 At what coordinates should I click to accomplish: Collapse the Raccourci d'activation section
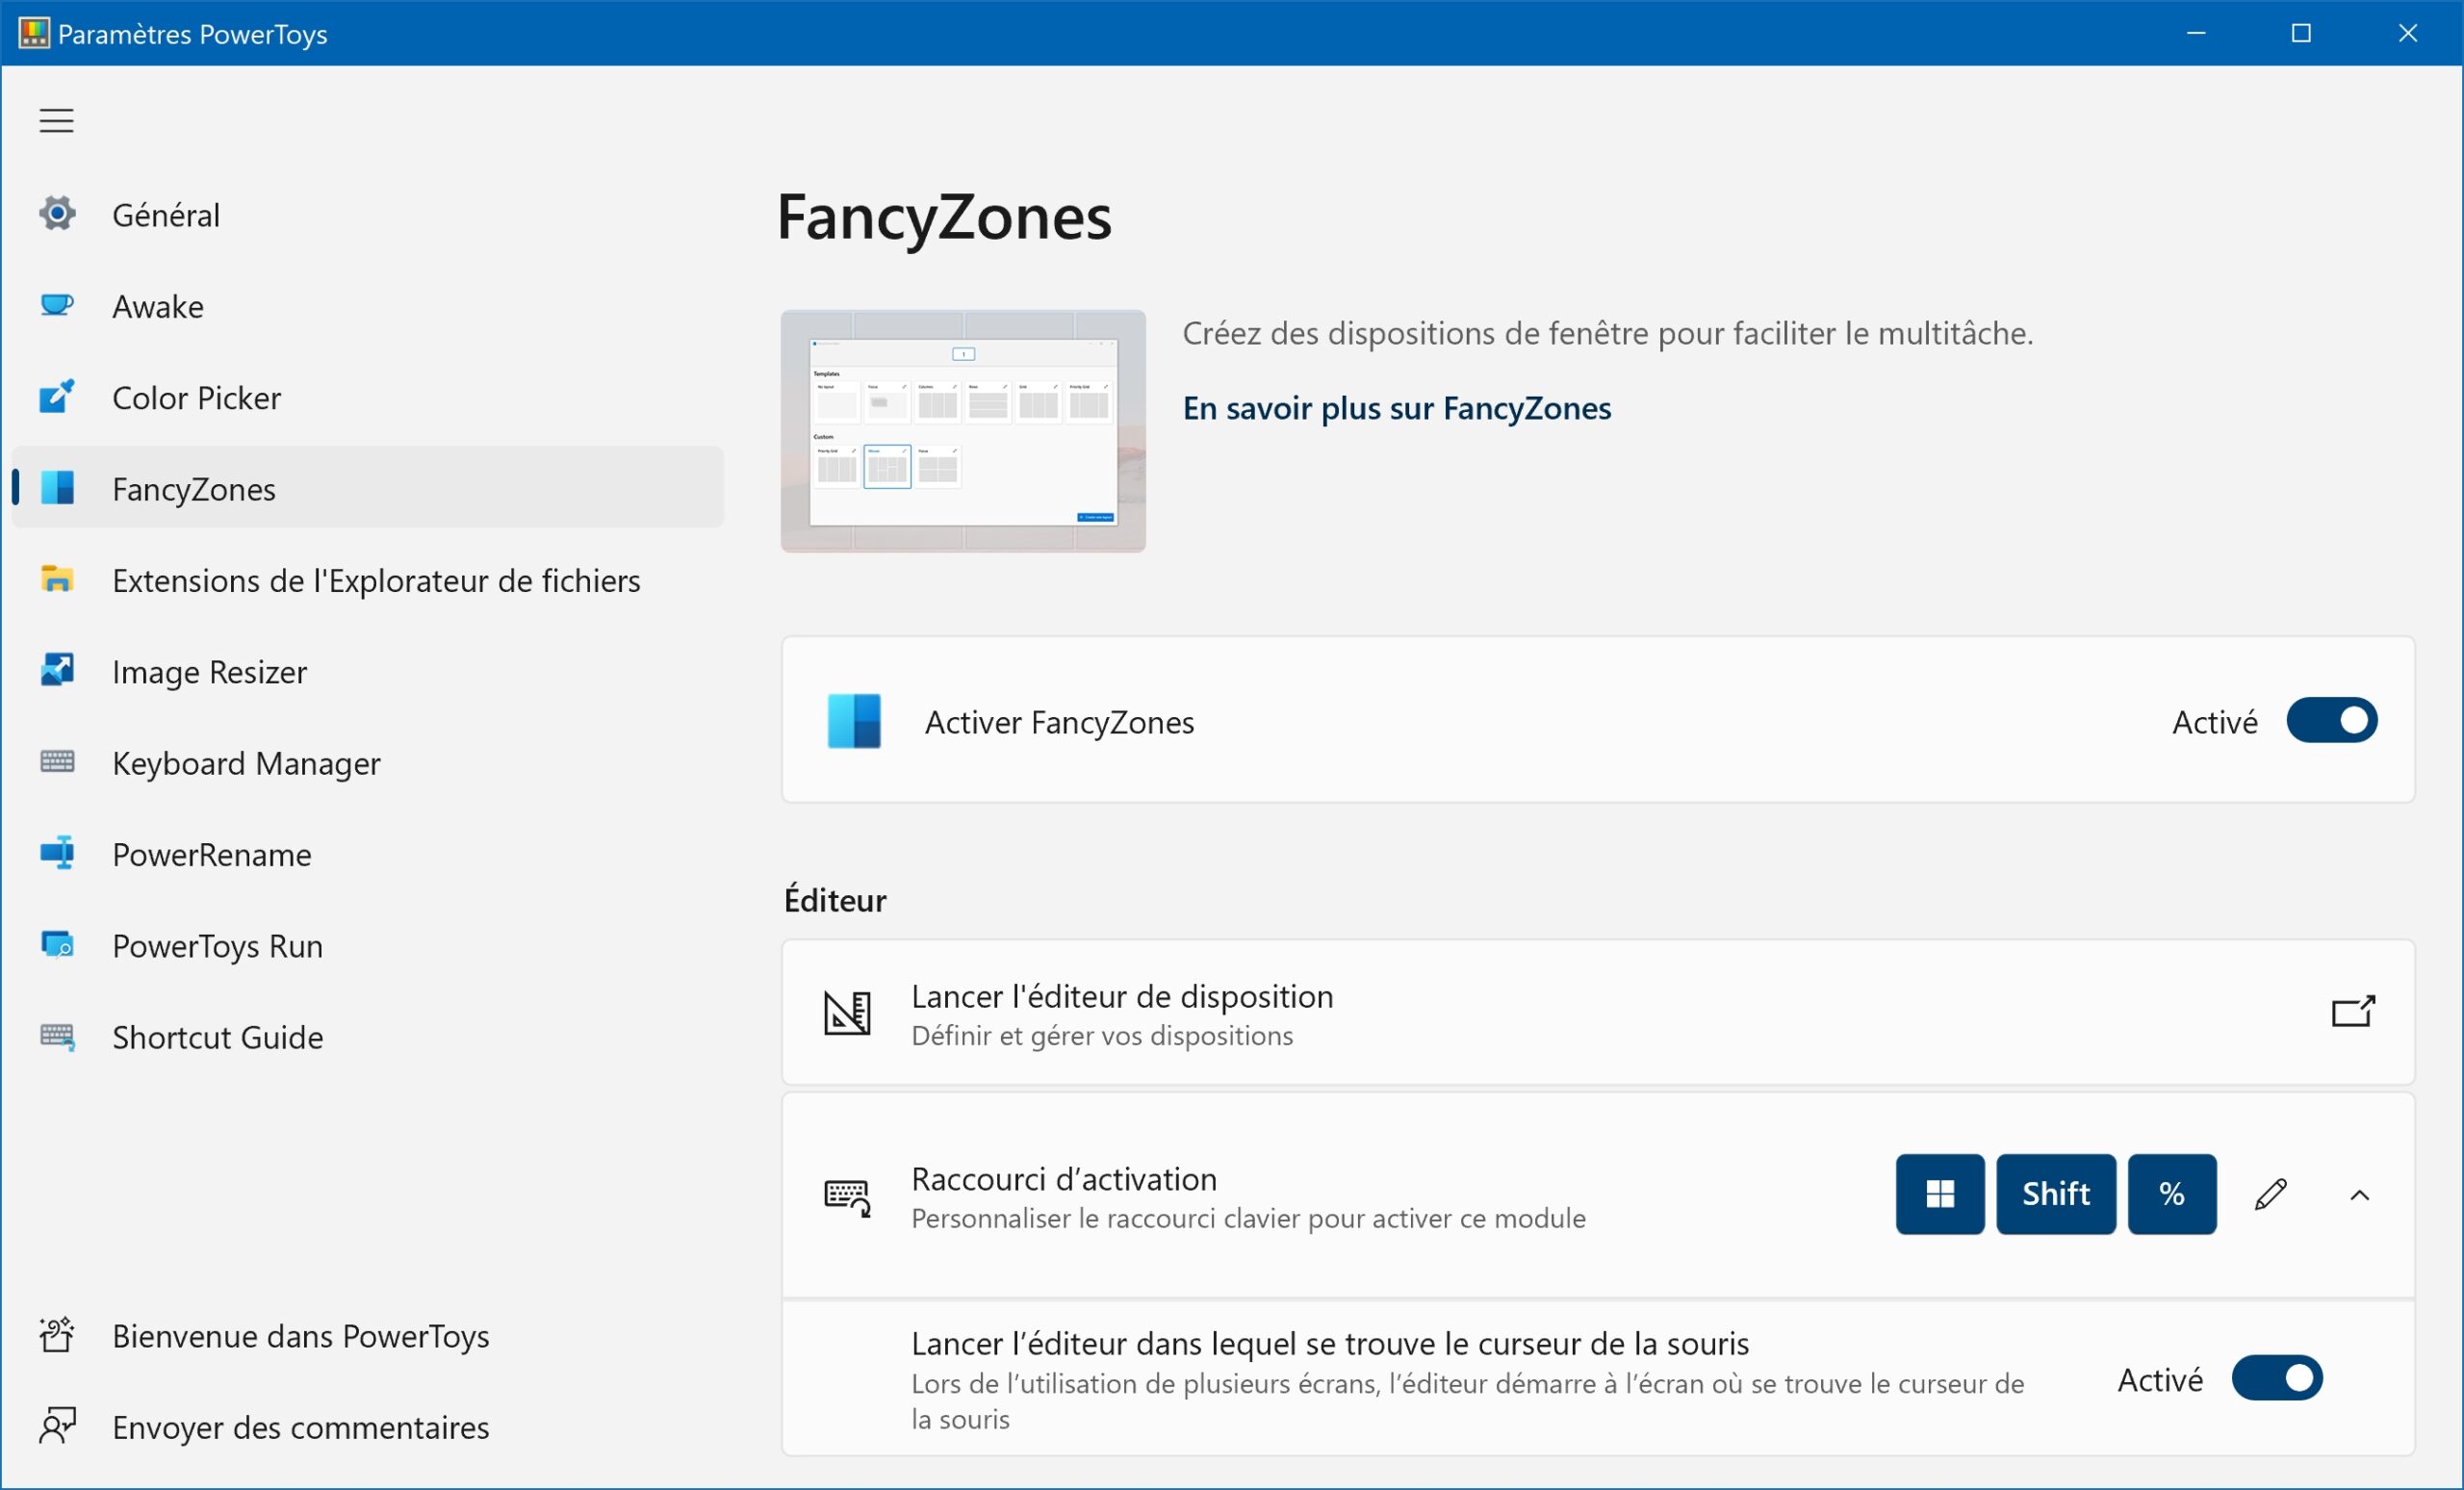tap(2360, 1195)
